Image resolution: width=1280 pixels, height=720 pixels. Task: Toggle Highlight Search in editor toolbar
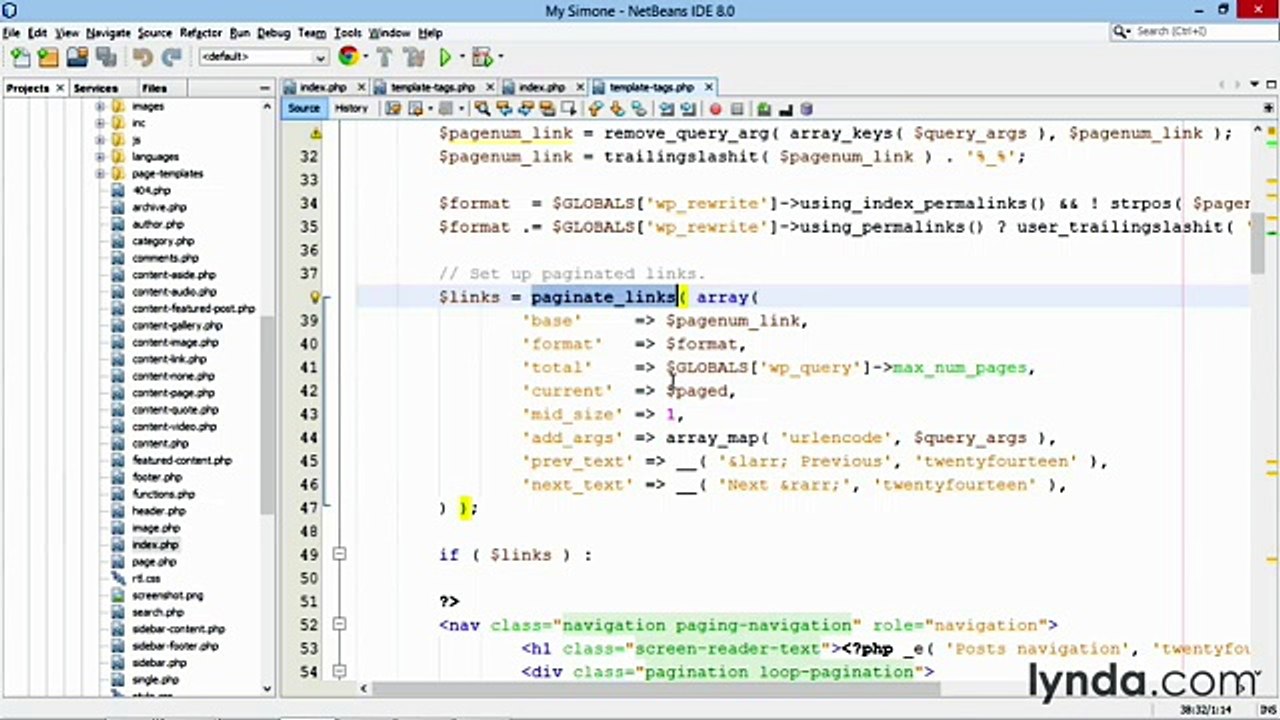coord(547,108)
